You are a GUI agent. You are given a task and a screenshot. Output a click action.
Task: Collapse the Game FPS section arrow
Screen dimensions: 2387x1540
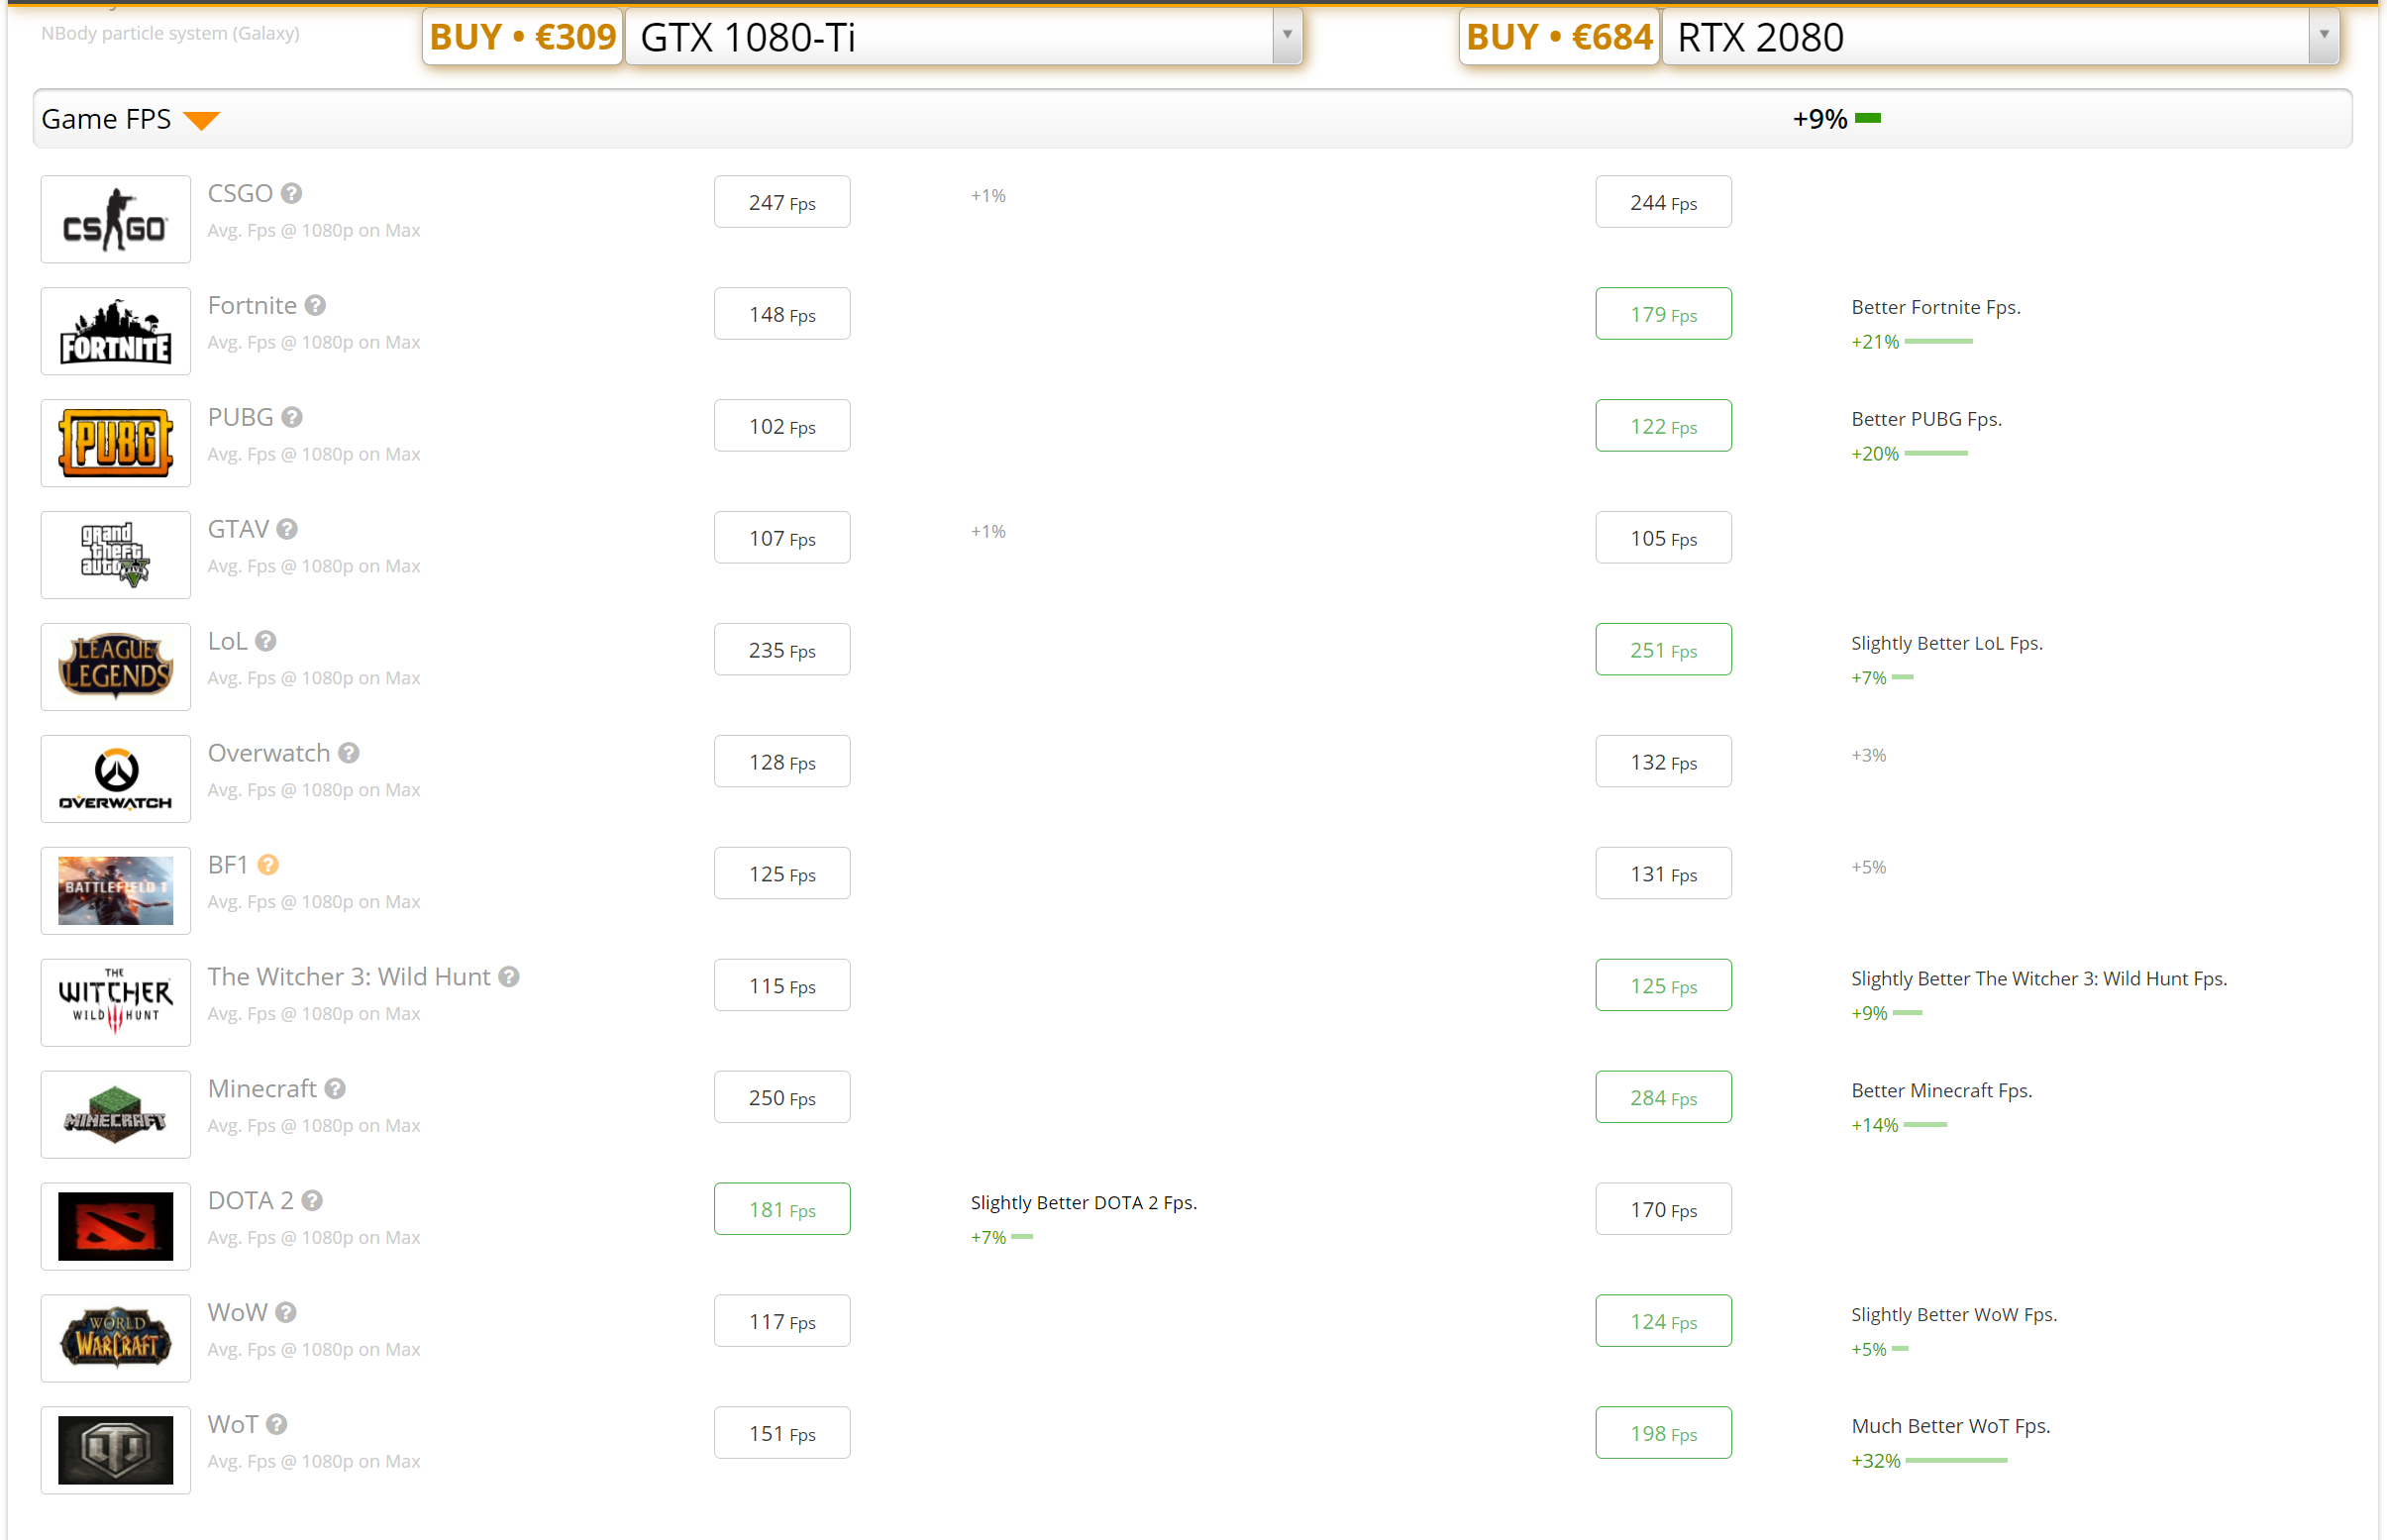202,121
